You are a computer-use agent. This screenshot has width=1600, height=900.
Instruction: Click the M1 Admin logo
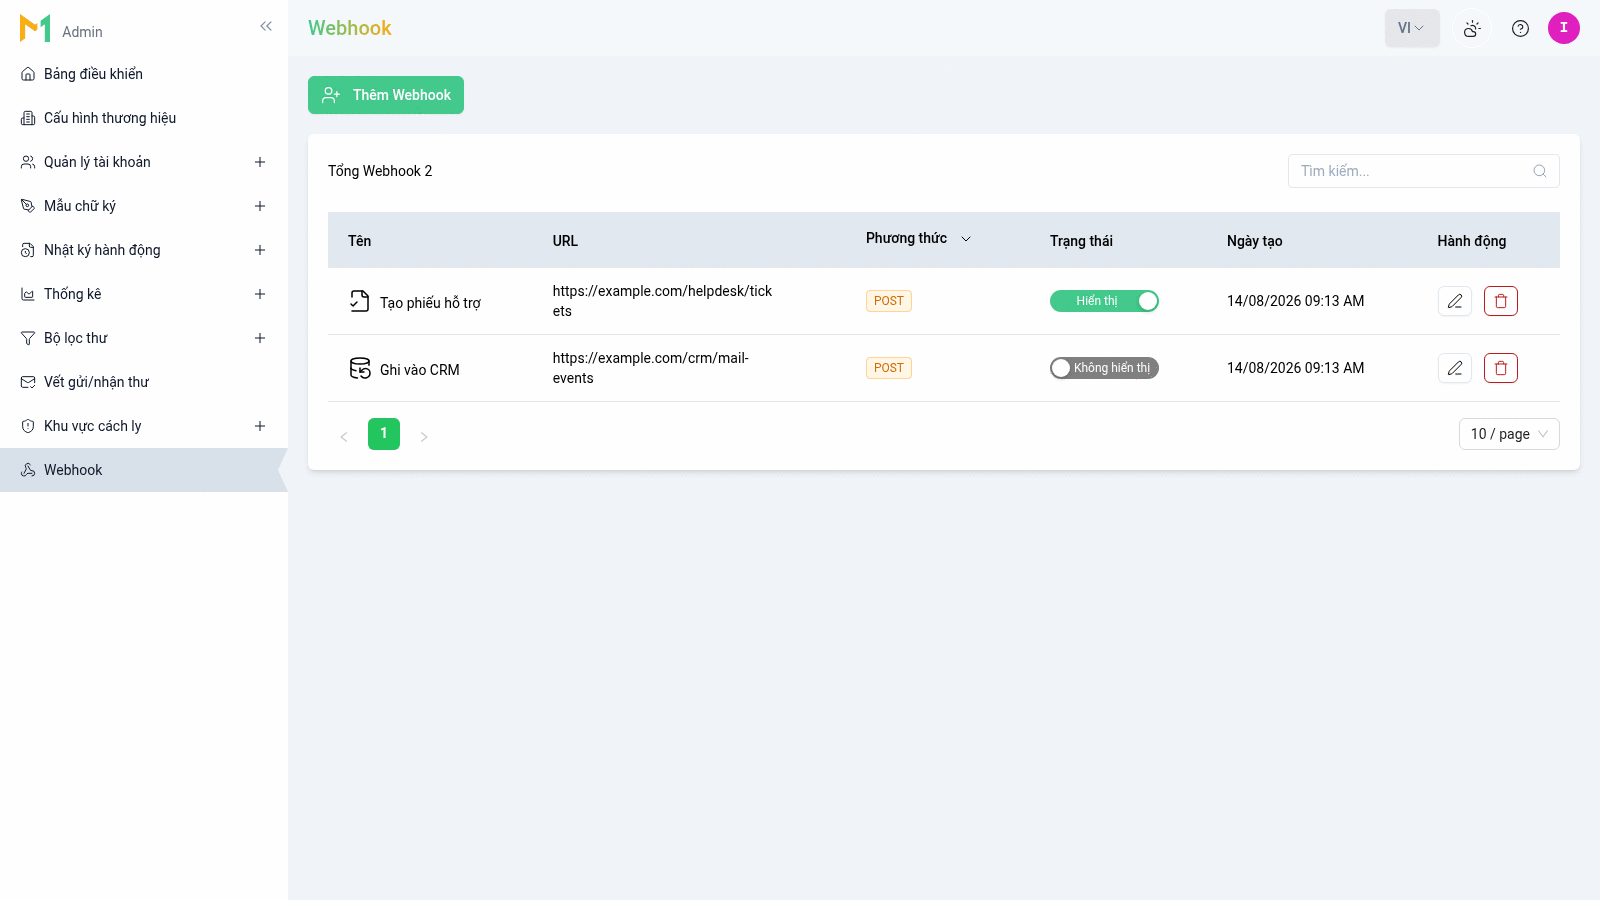[x=60, y=29]
